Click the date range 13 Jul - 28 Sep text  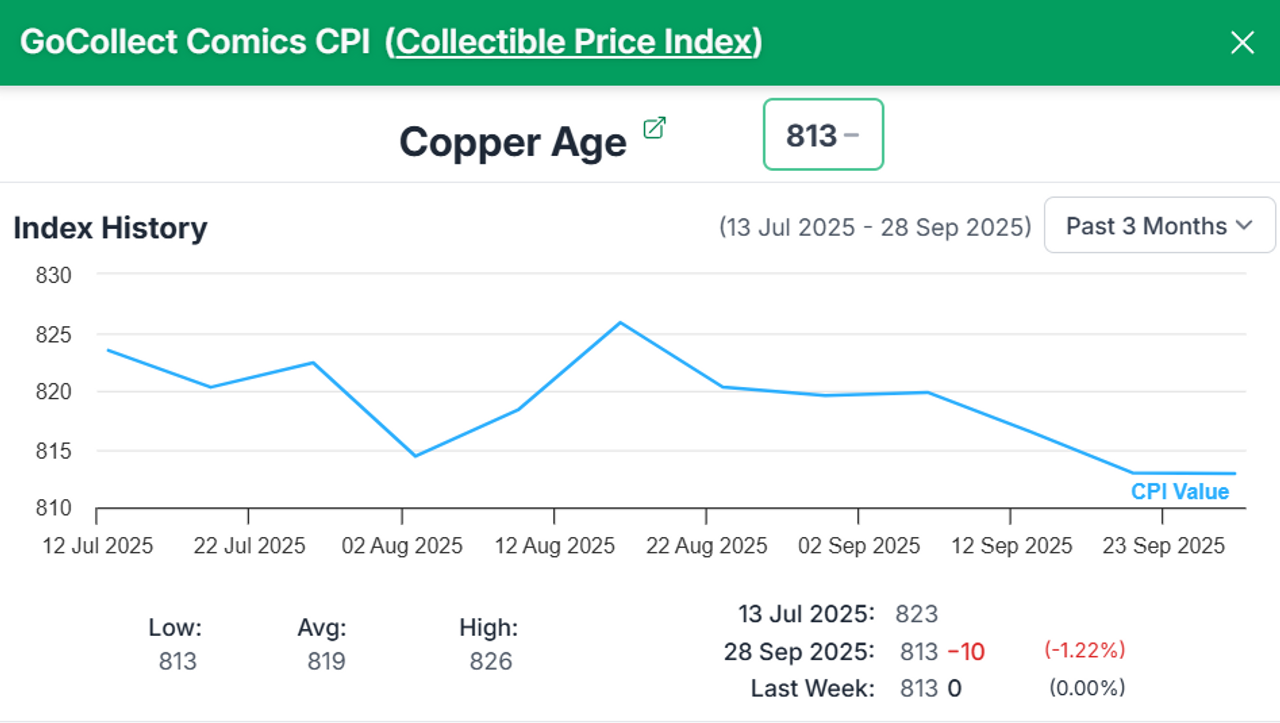pyautogui.click(x=874, y=227)
